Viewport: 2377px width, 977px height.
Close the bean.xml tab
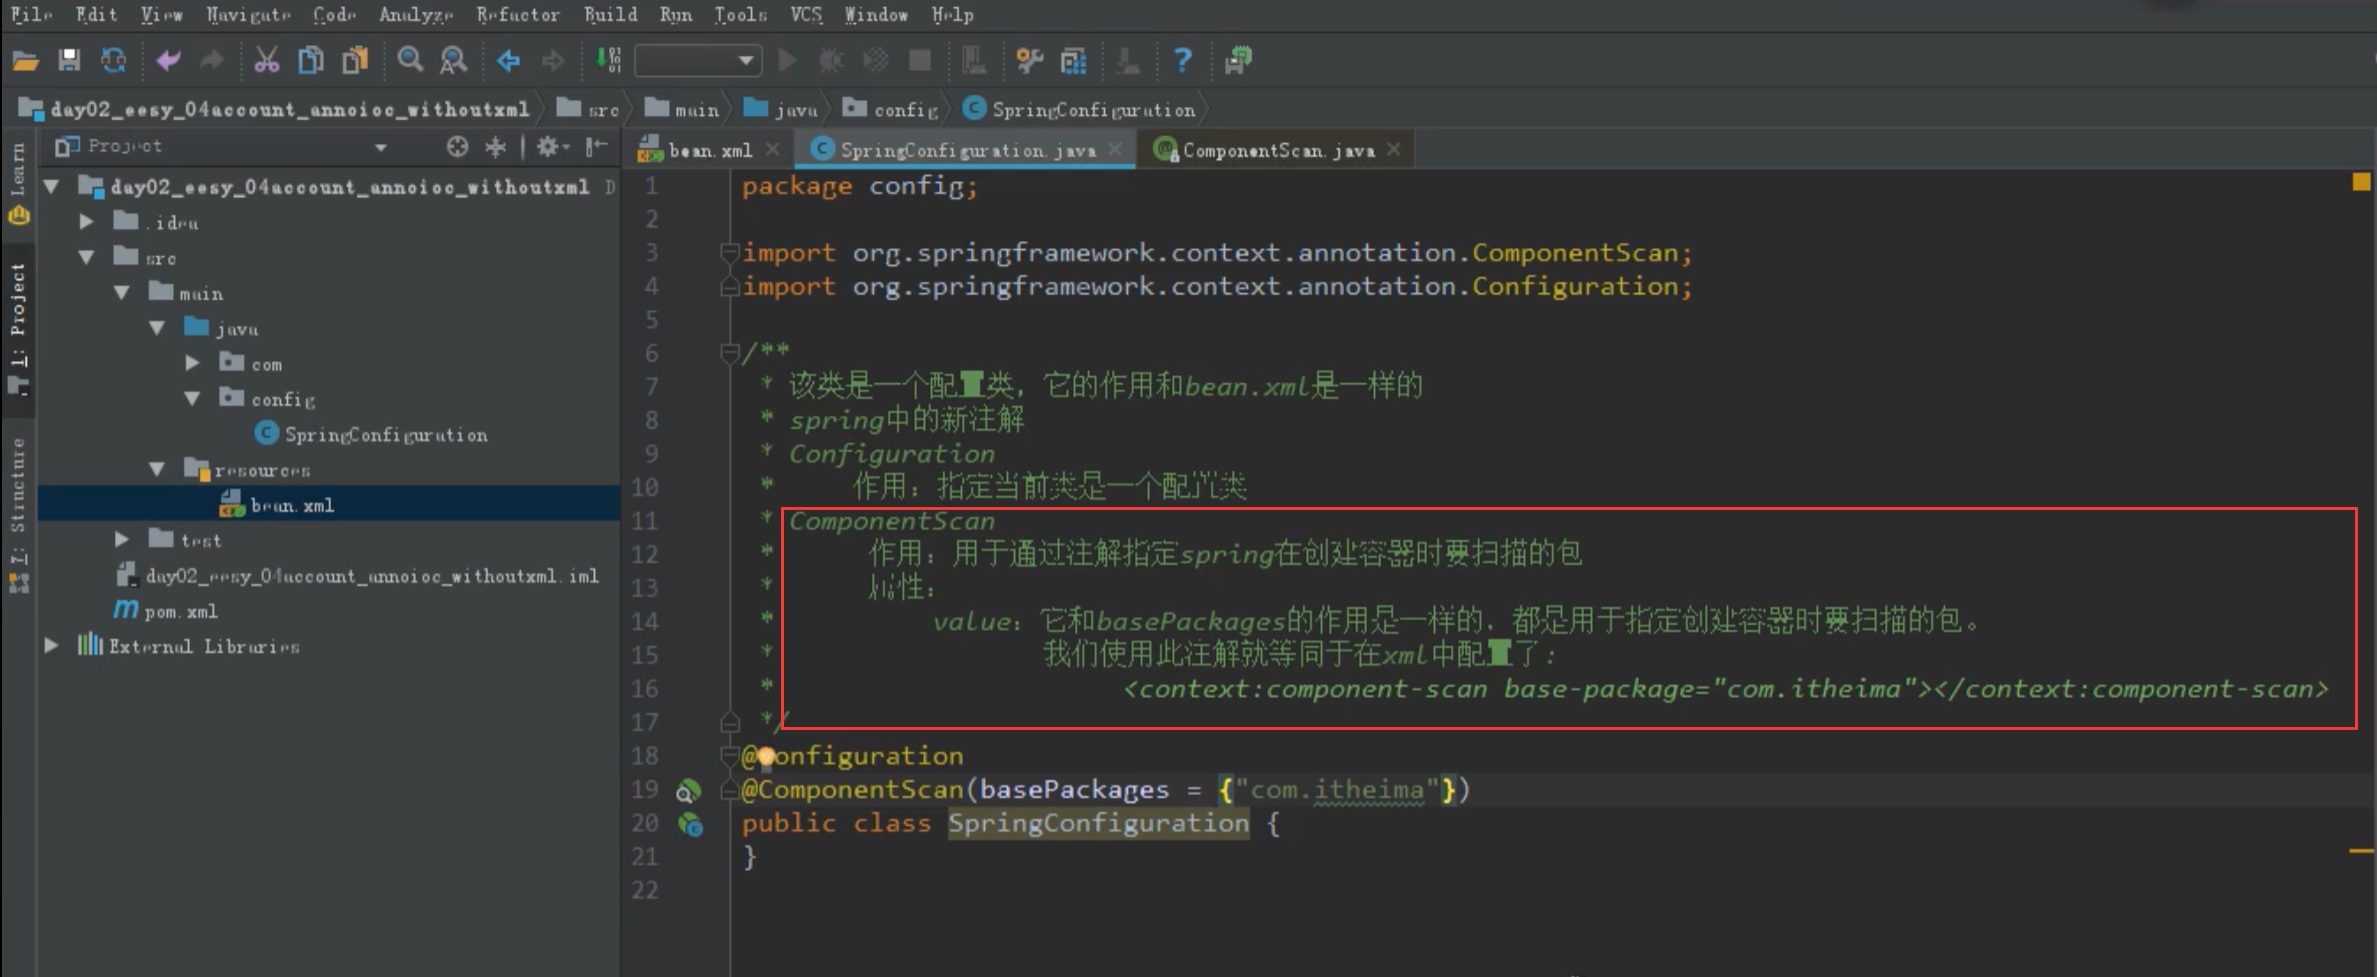tap(772, 149)
